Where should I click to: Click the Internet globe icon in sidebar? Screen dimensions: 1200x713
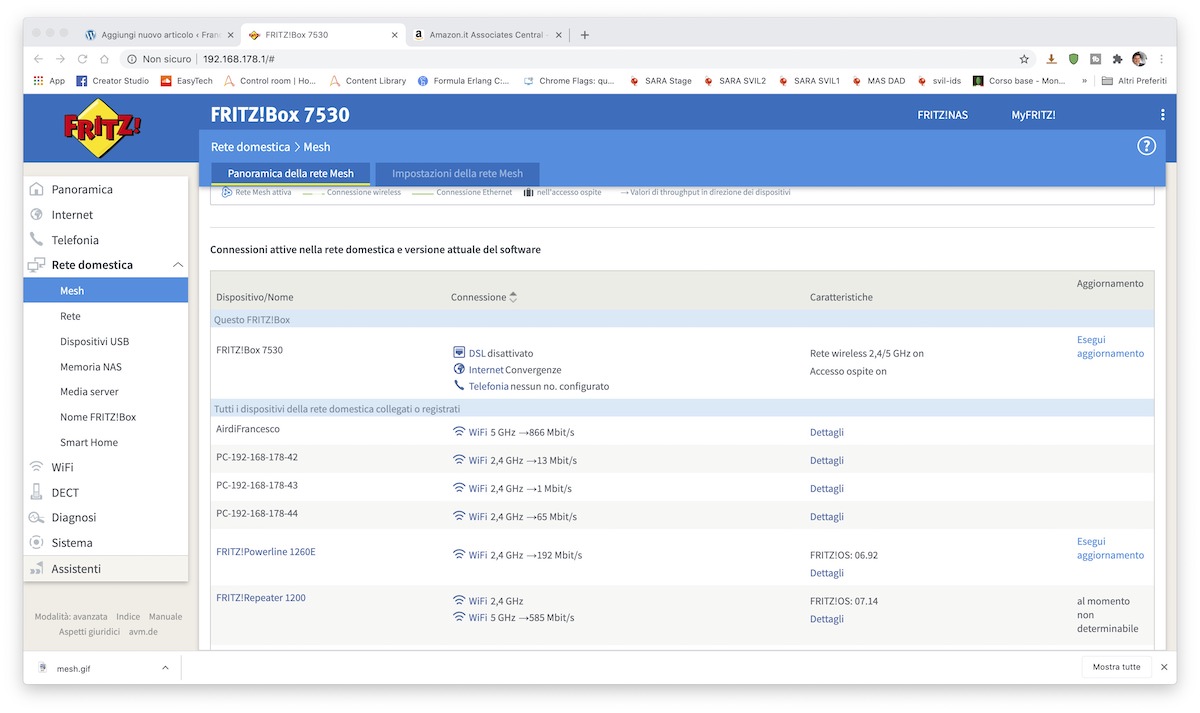(x=37, y=214)
